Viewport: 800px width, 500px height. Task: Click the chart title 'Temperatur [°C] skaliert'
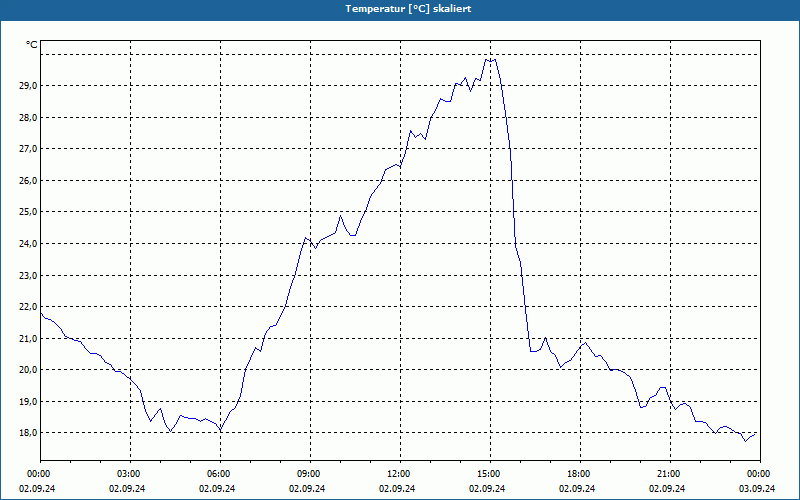[408, 9]
